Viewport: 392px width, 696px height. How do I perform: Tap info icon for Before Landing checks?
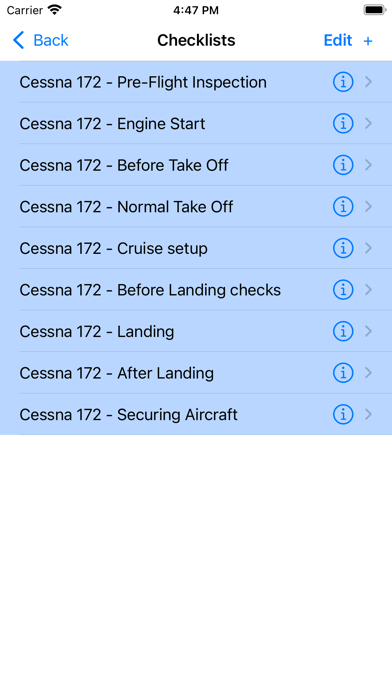point(343,290)
